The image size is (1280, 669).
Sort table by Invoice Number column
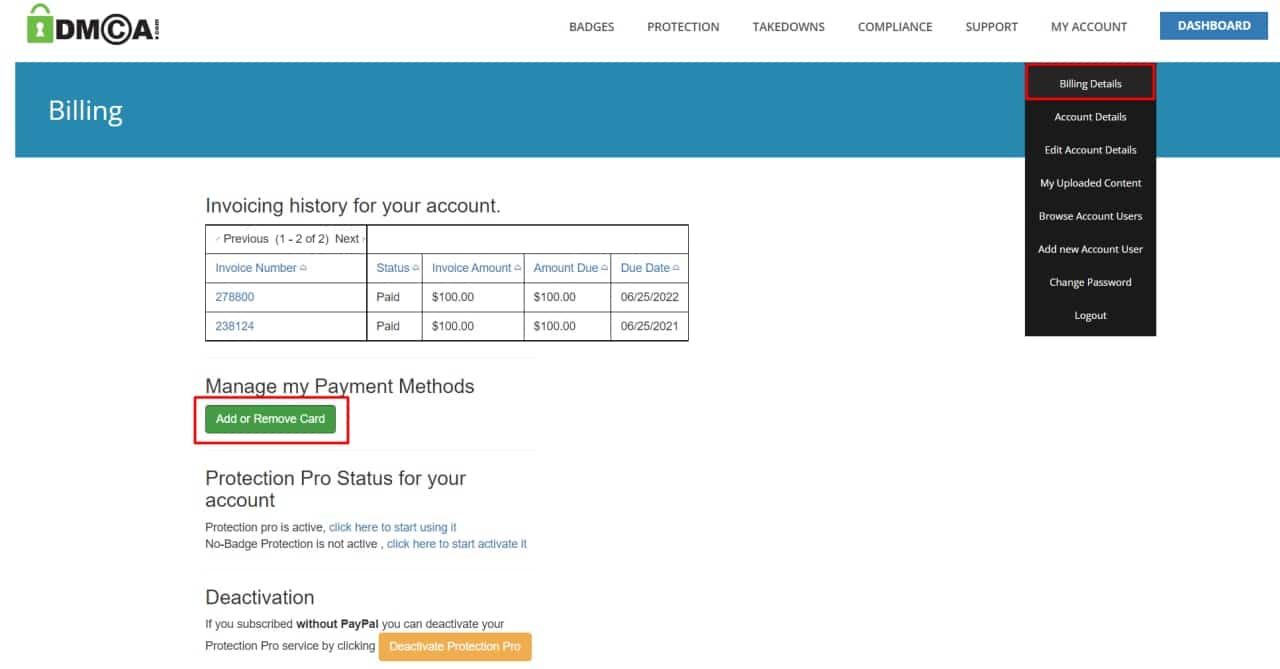tap(256, 268)
